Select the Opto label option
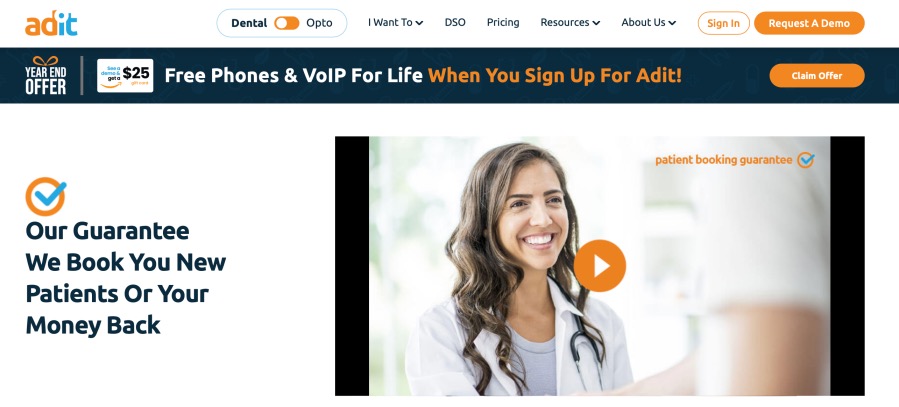The height and width of the screenshot is (407, 899). click(x=319, y=23)
